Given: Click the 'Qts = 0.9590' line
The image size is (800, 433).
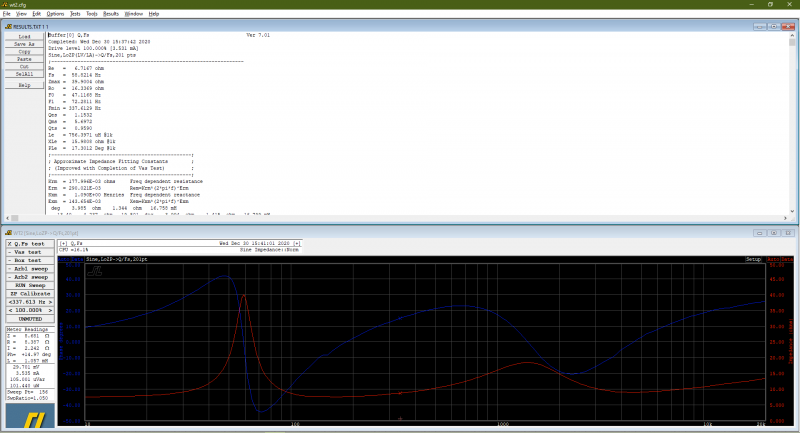Looking at the screenshot, I should pyautogui.click(x=70, y=128).
